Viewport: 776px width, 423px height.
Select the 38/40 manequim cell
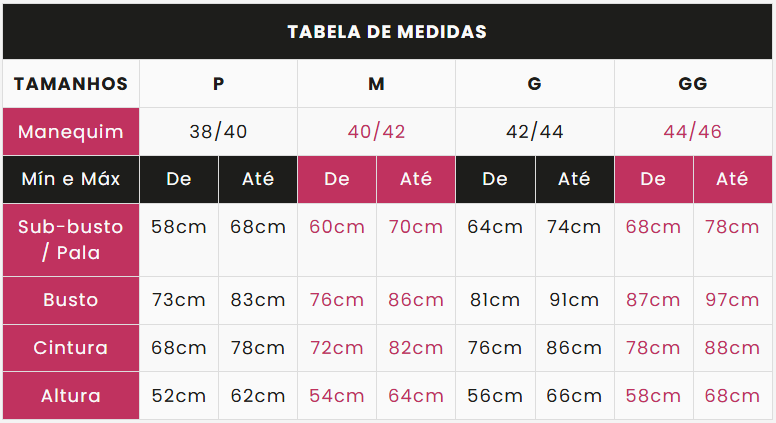click(x=218, y=132)
